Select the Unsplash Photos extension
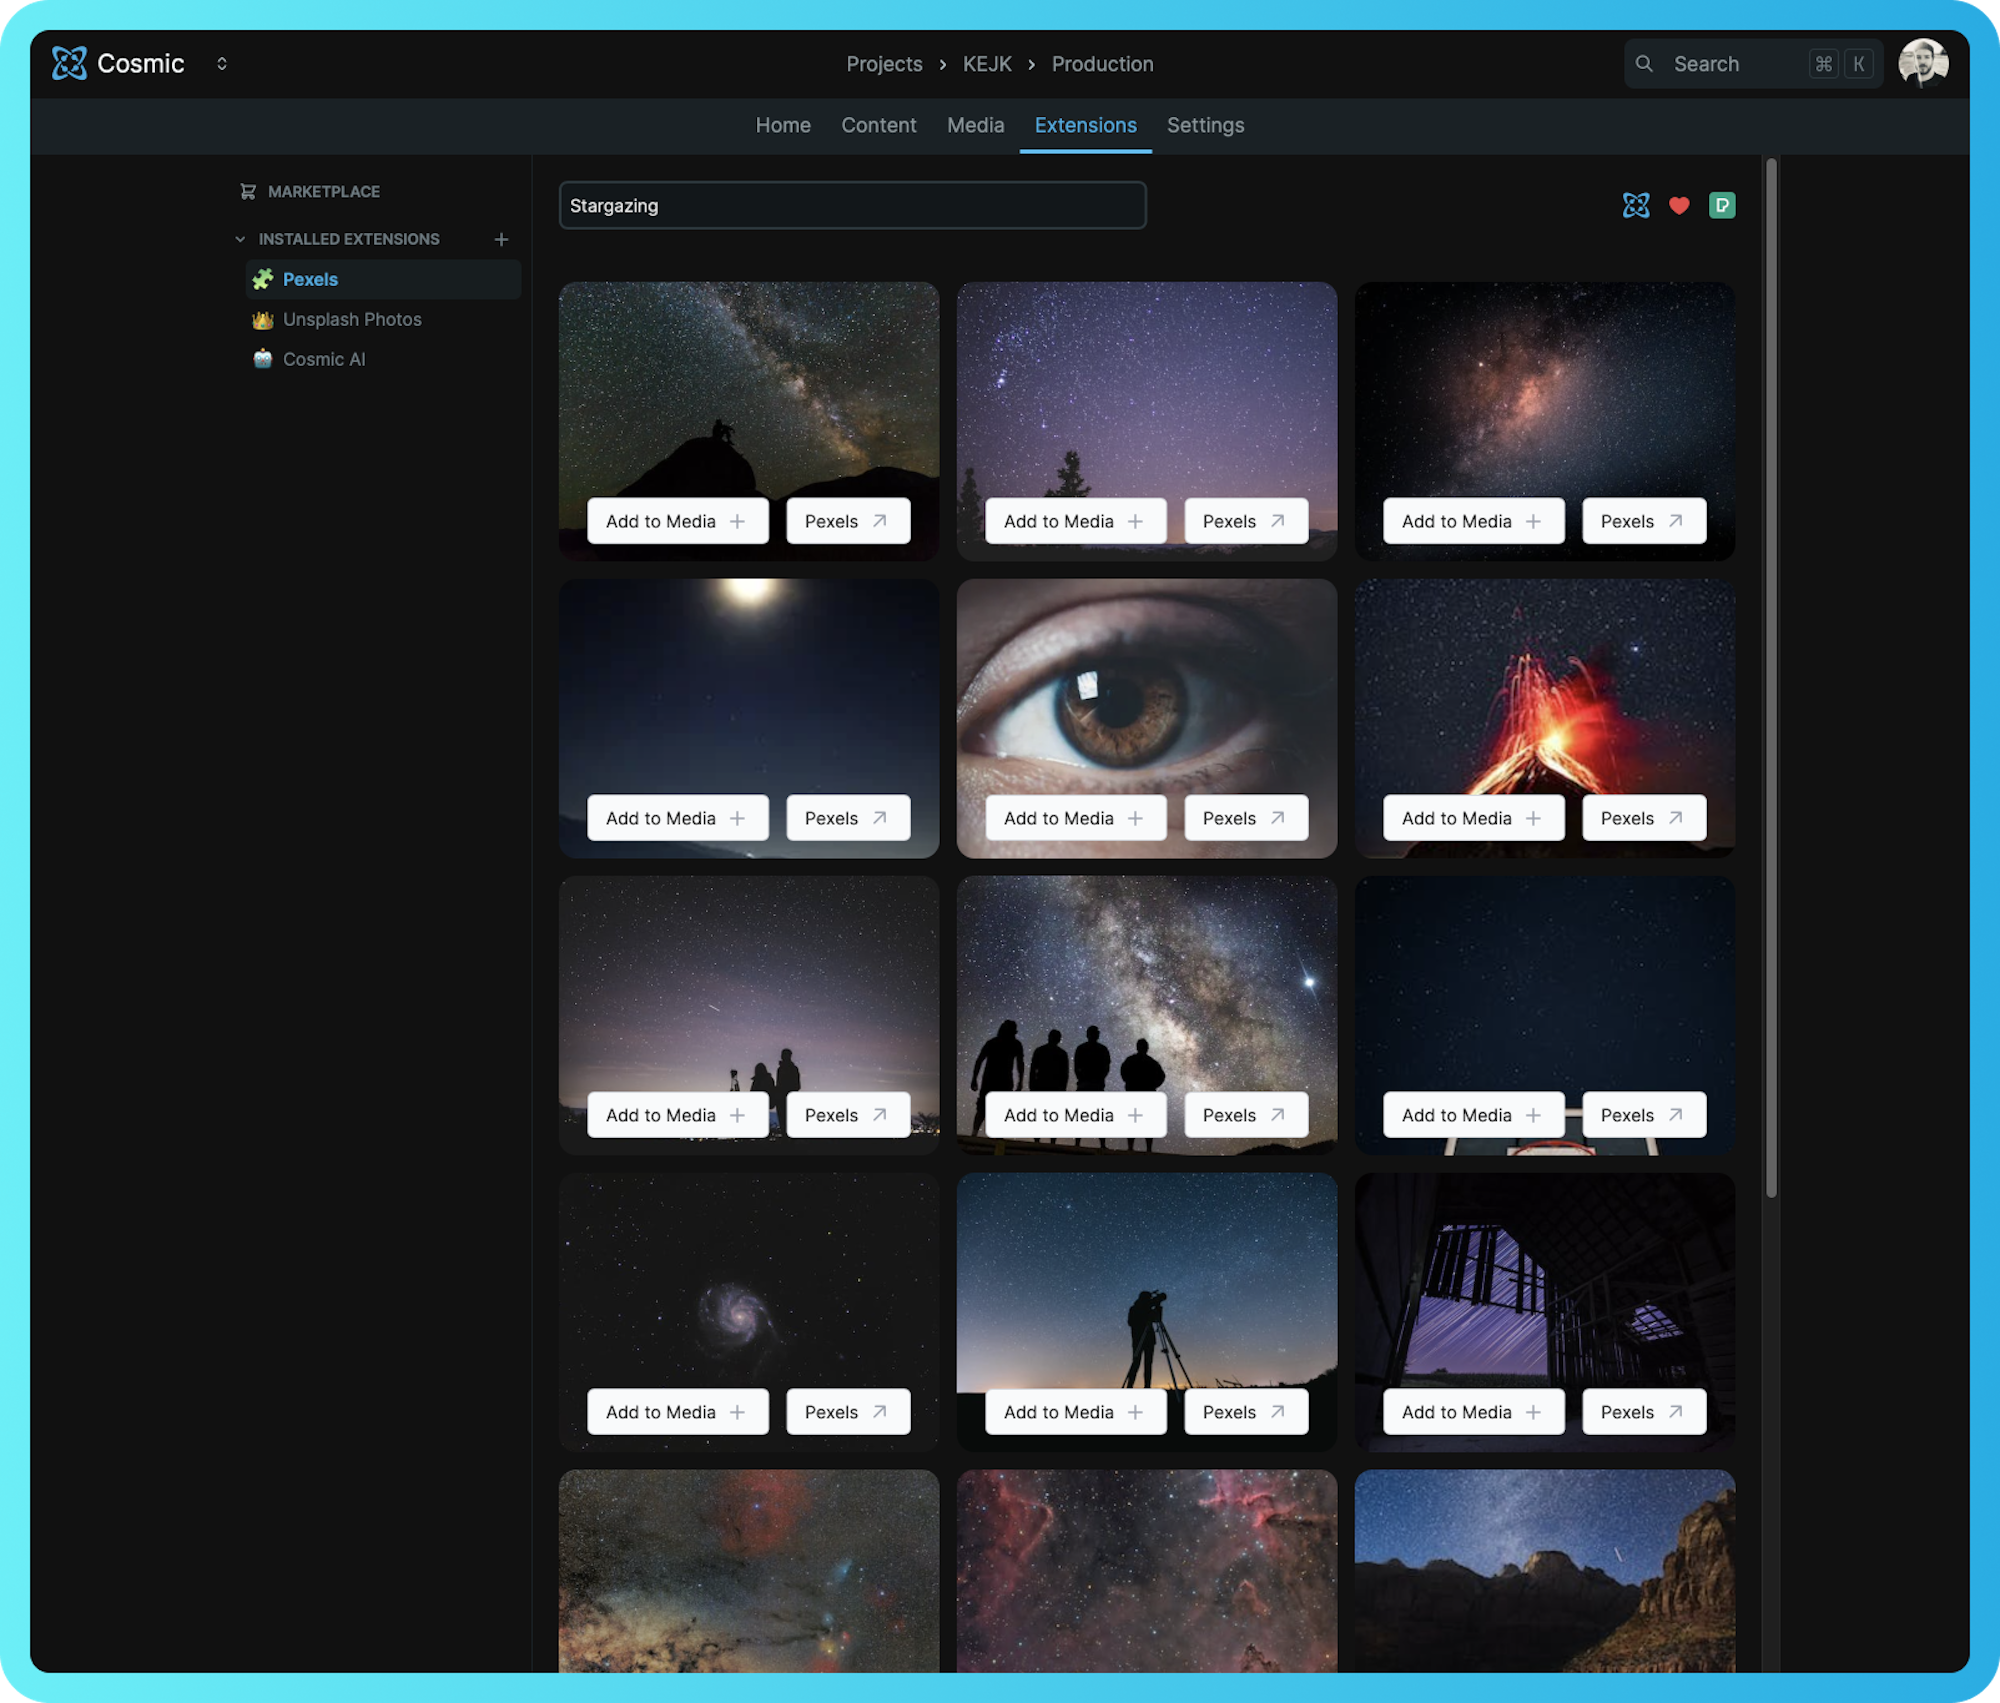 [x=352, y=319]
